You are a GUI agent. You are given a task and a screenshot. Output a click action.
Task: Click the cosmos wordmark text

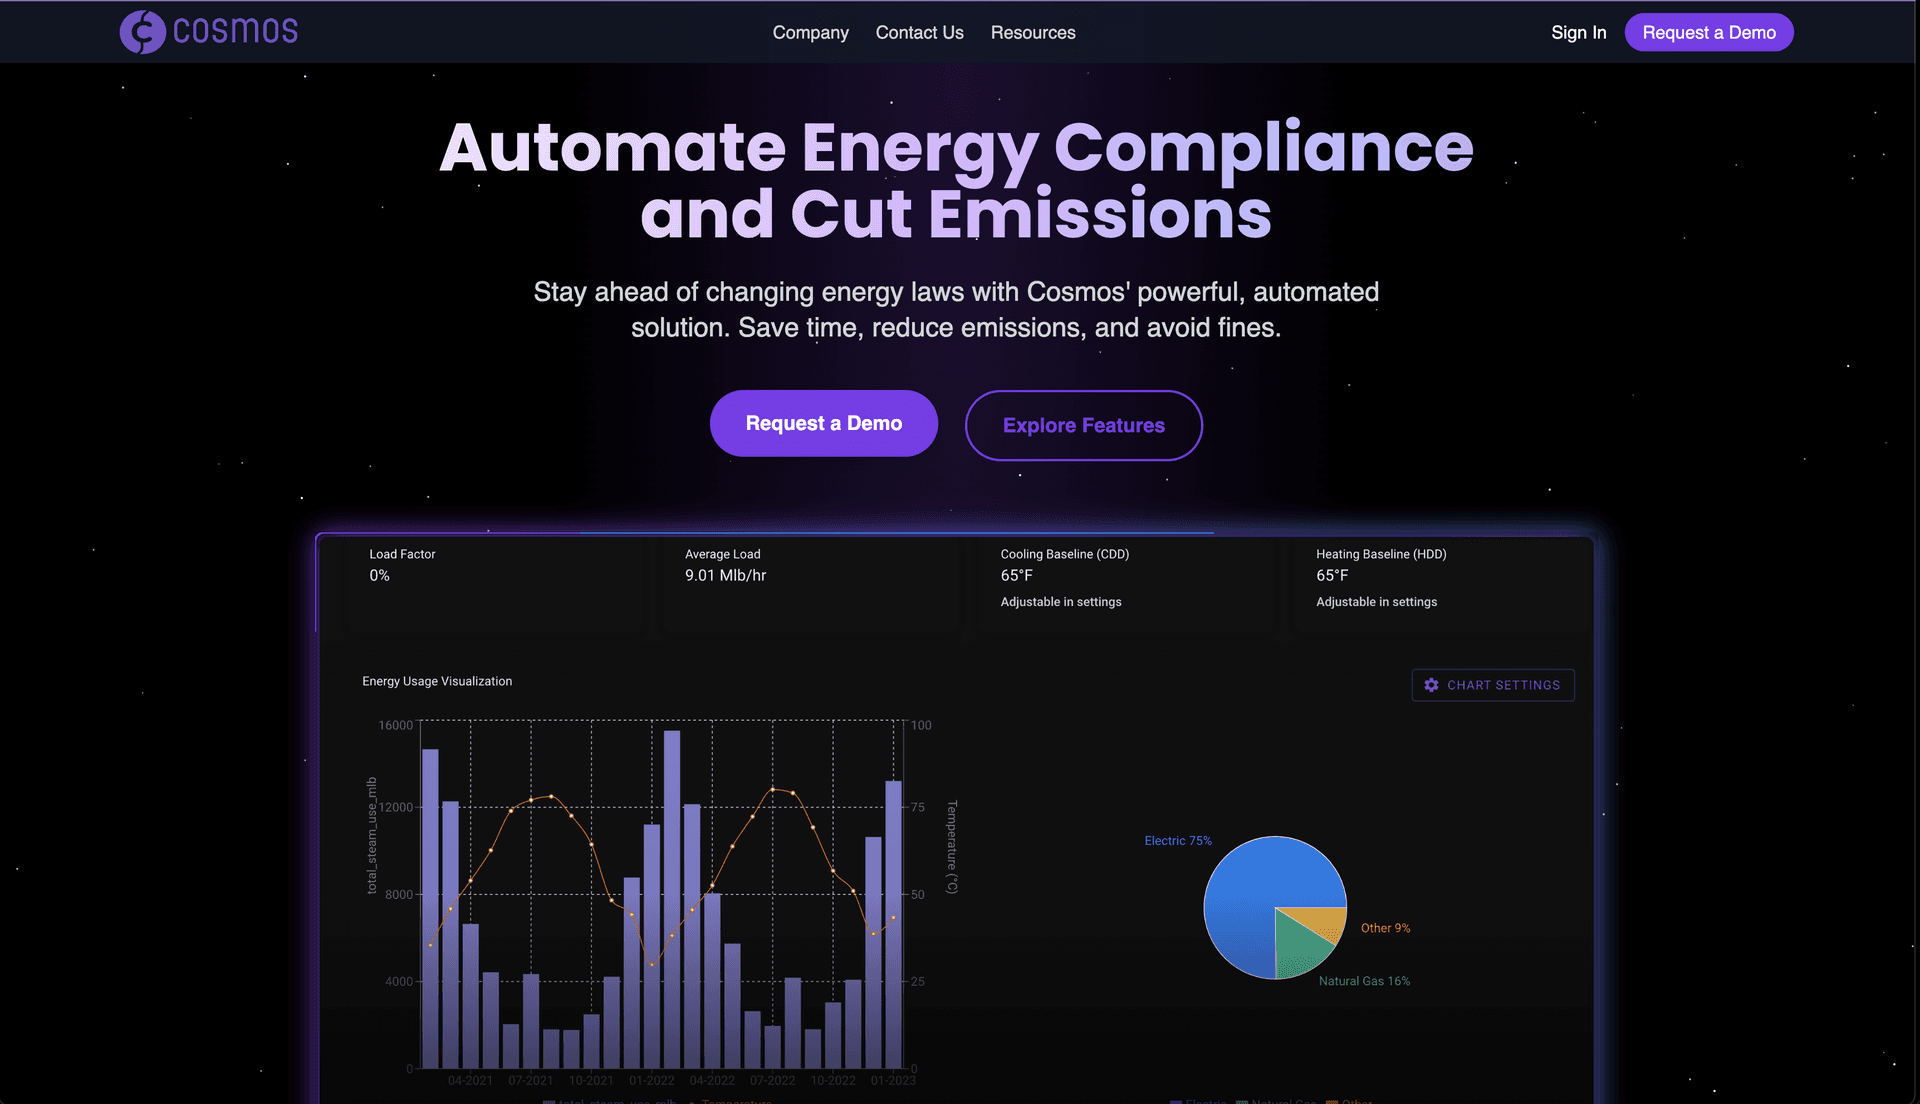coord(235,31)
